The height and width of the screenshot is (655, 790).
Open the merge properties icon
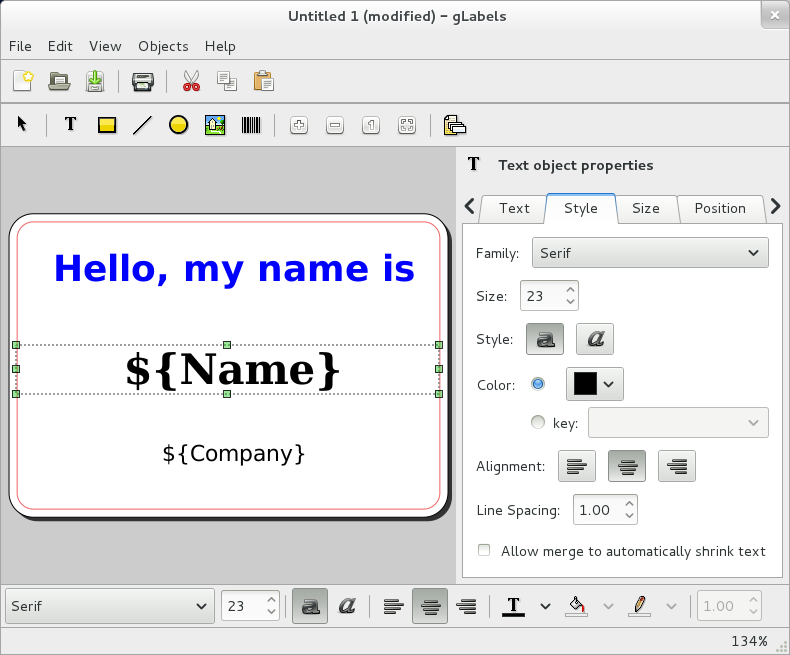pos(455,125)
